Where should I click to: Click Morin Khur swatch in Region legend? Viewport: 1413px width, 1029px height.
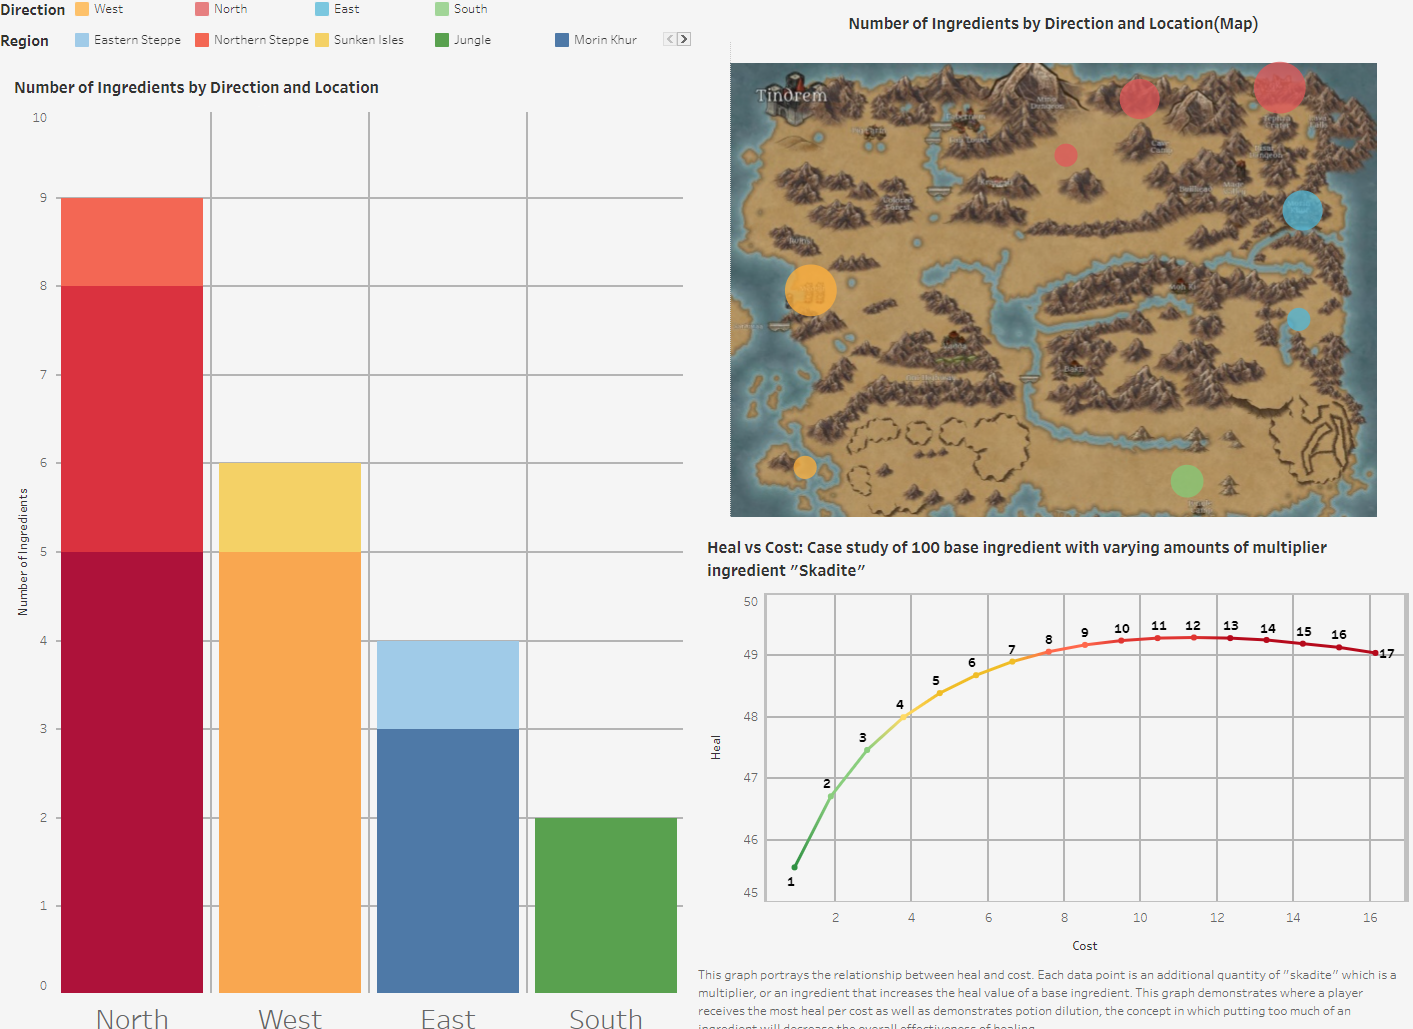coord(562,40)
